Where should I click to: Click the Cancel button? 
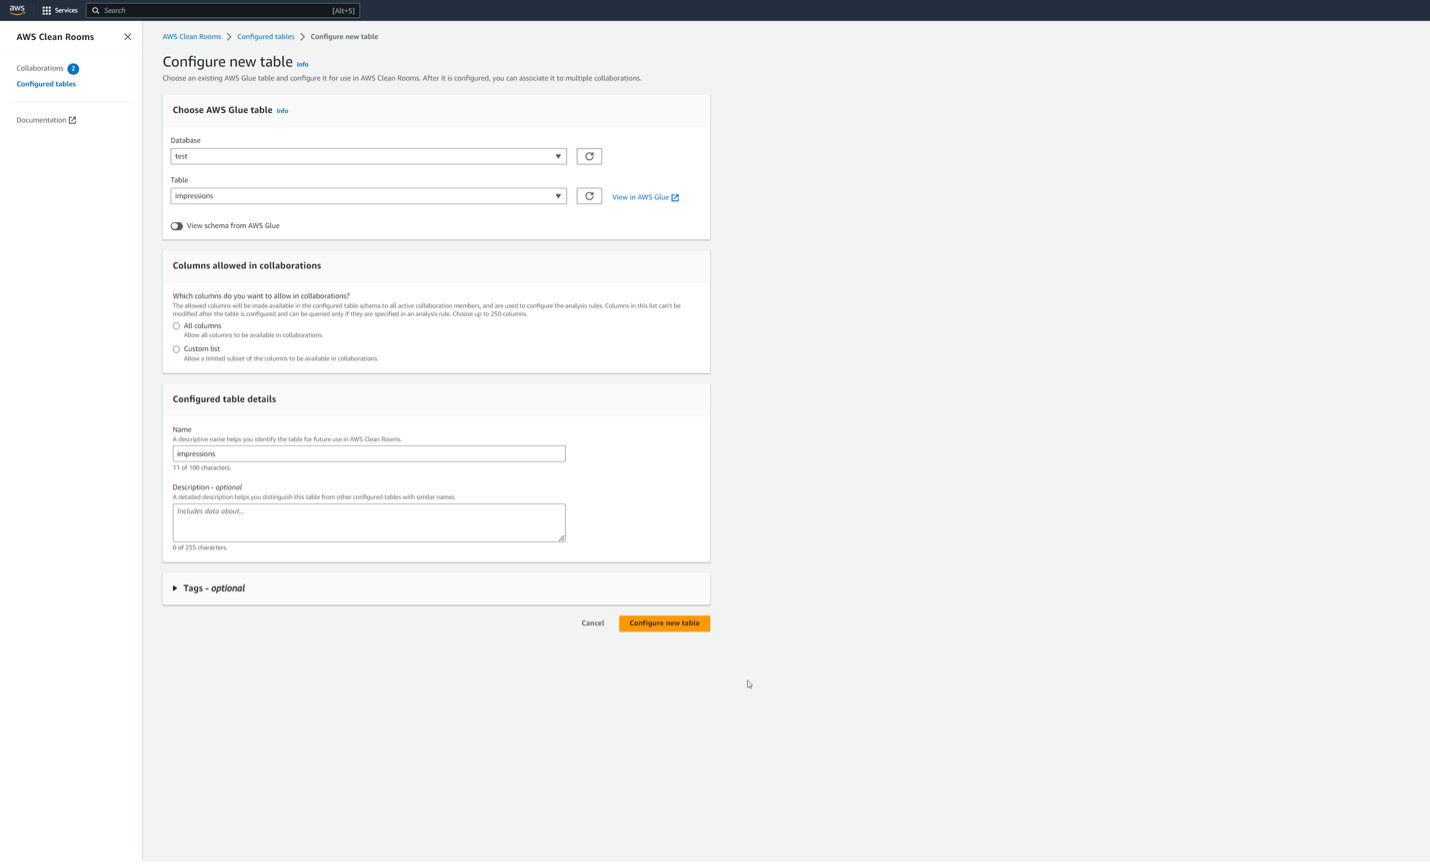[593, 623]
